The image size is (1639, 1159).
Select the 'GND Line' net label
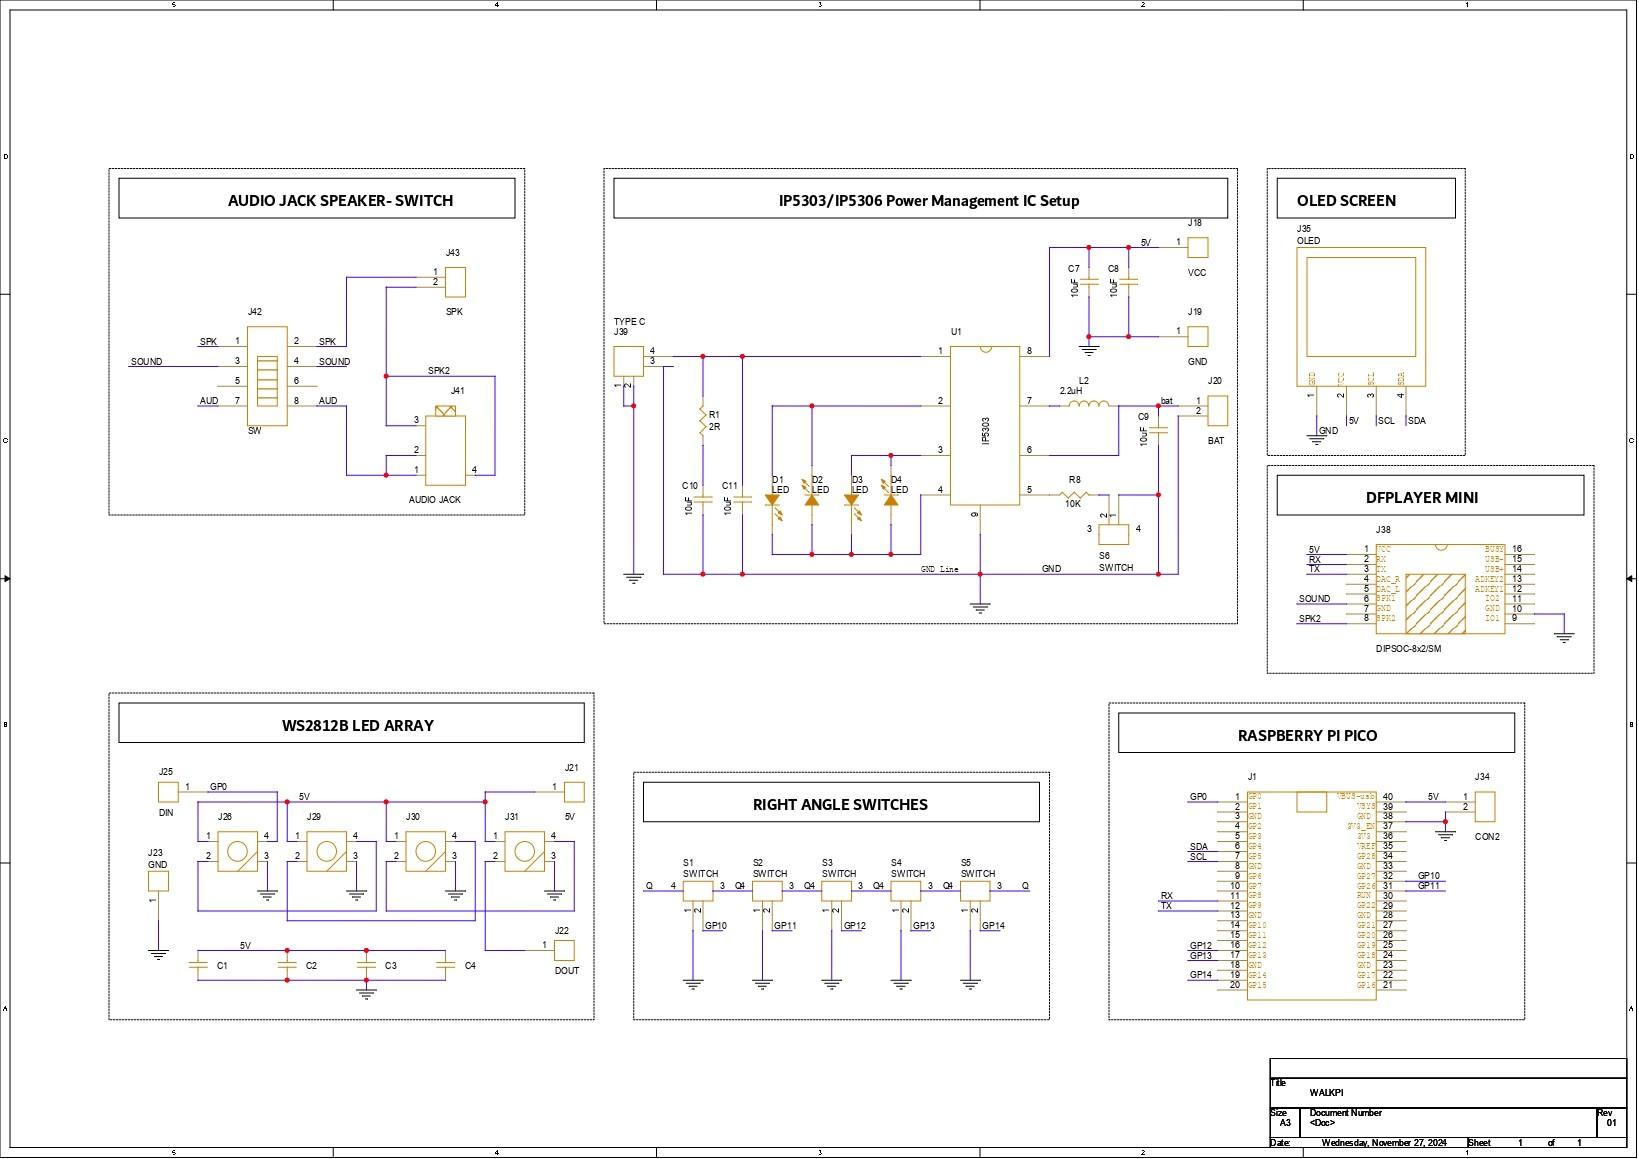pos(939,569)
